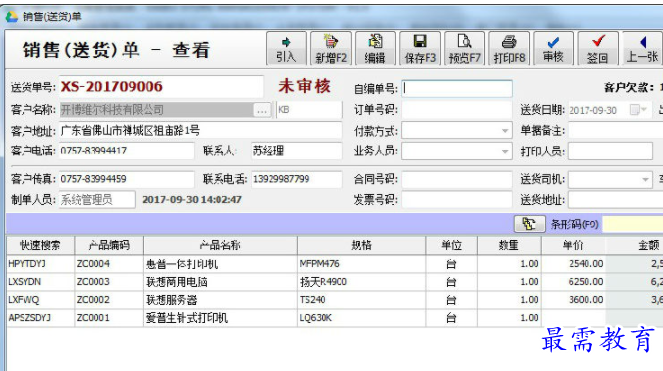Save document with 保存F3 button

click(420, 49)
